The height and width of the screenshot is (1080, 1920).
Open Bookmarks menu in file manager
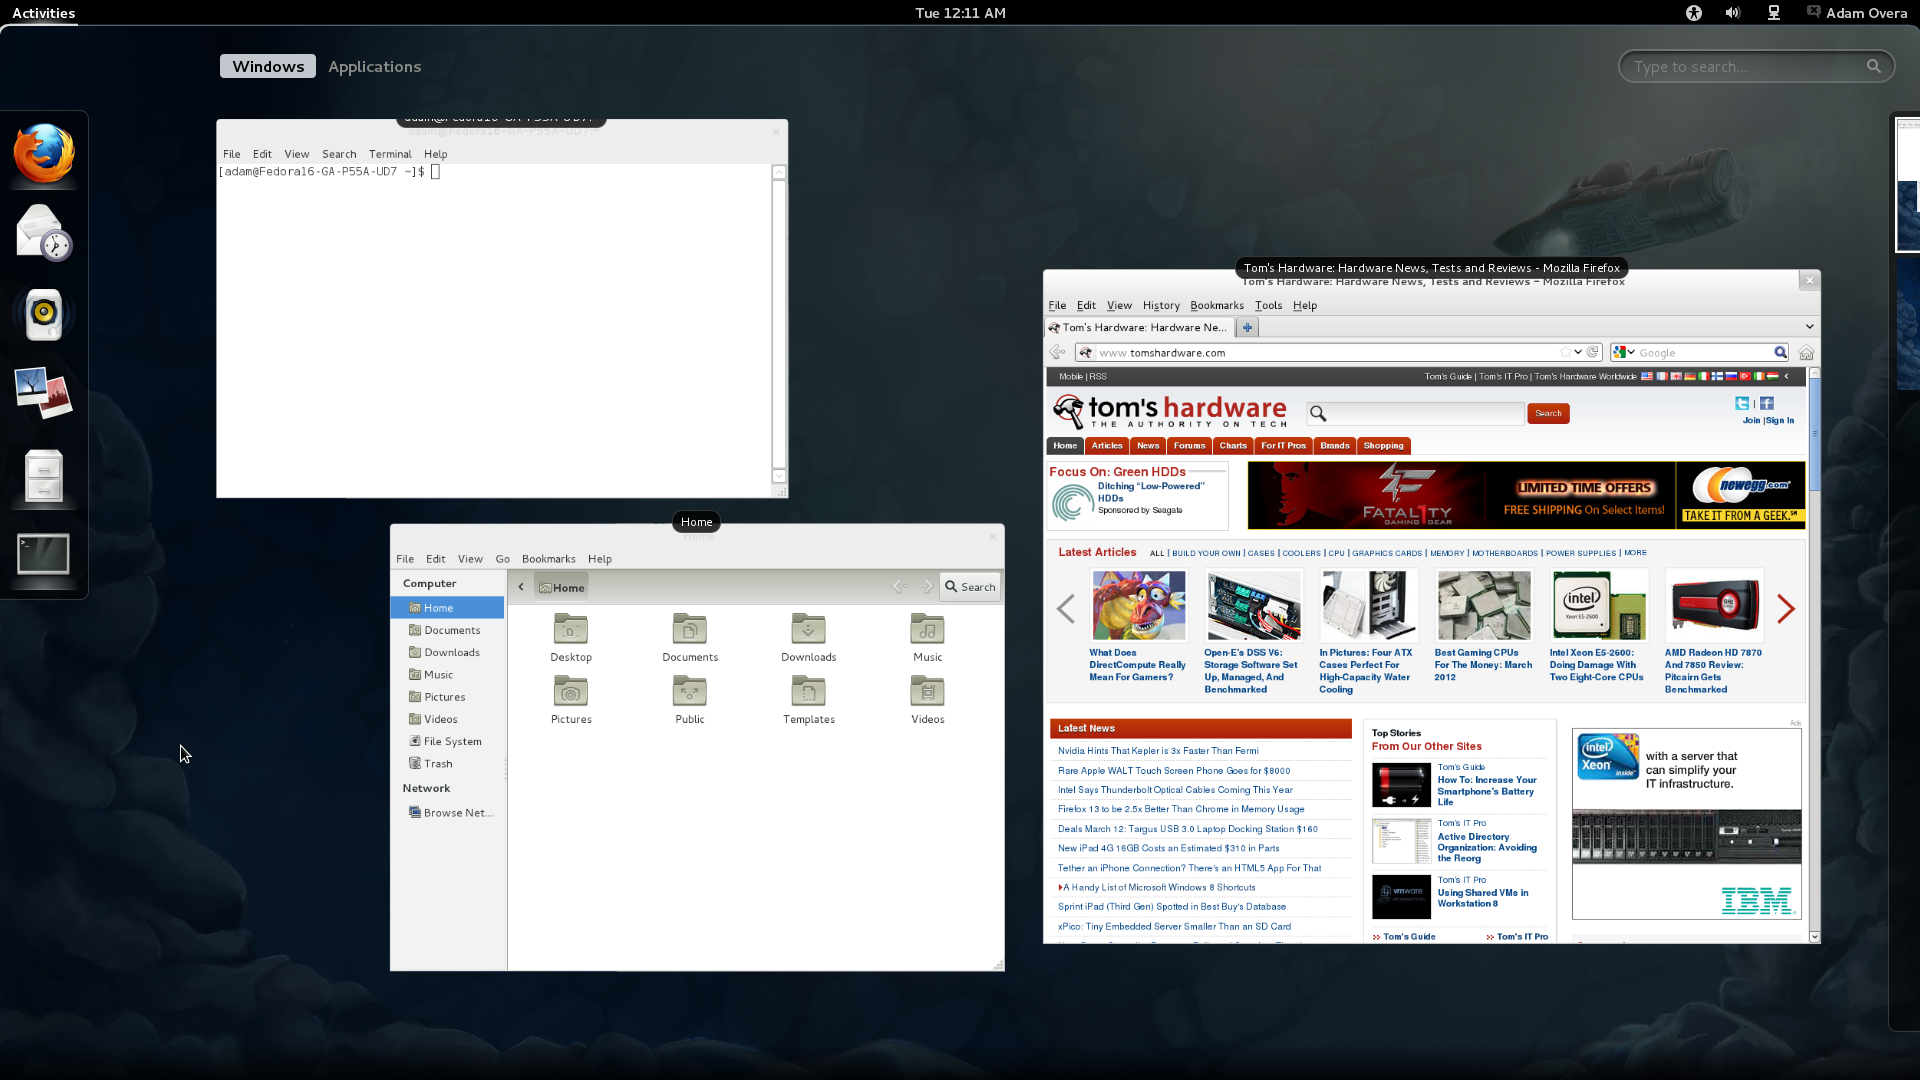tap(548, 559)
